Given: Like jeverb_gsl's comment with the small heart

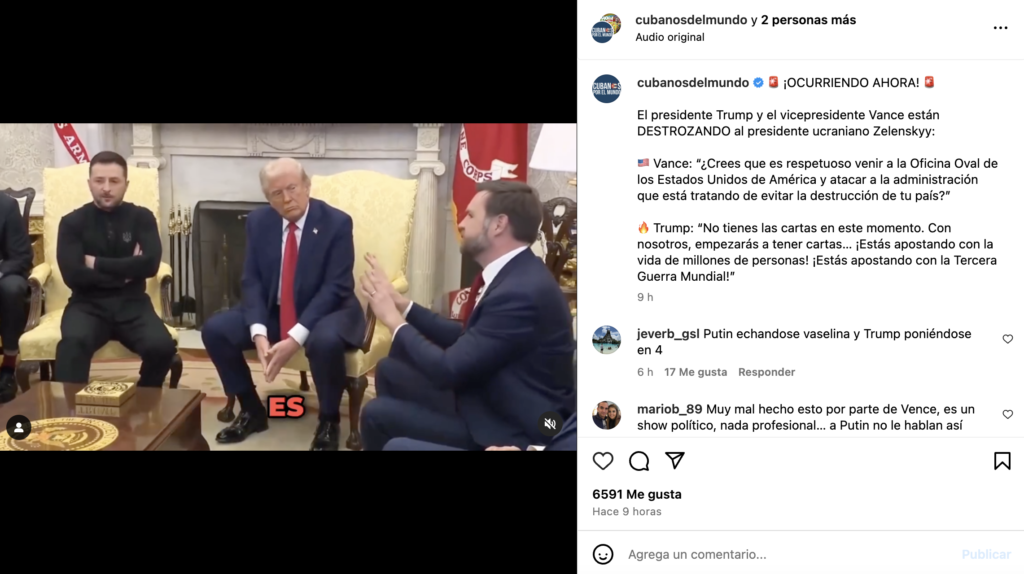Looking at the screenshot, I should [1008, 339].
